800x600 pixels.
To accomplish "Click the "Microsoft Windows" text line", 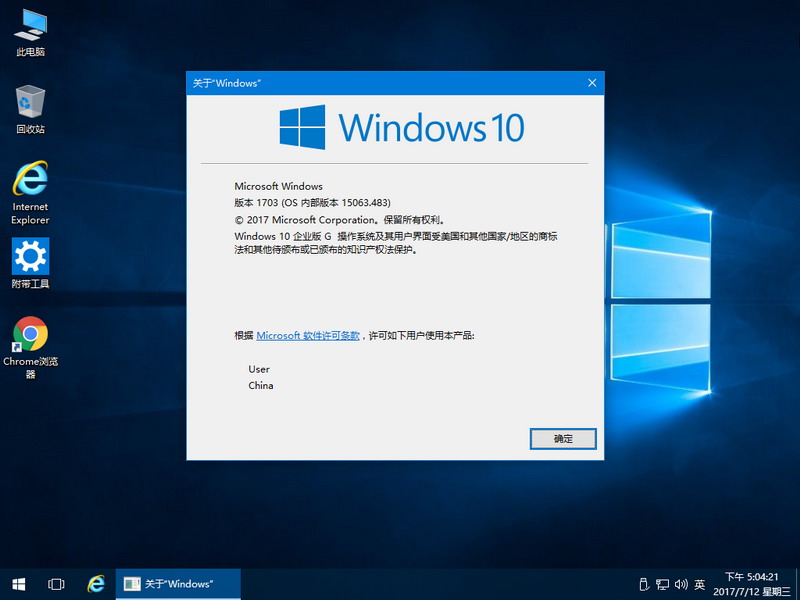I will 279,186.
